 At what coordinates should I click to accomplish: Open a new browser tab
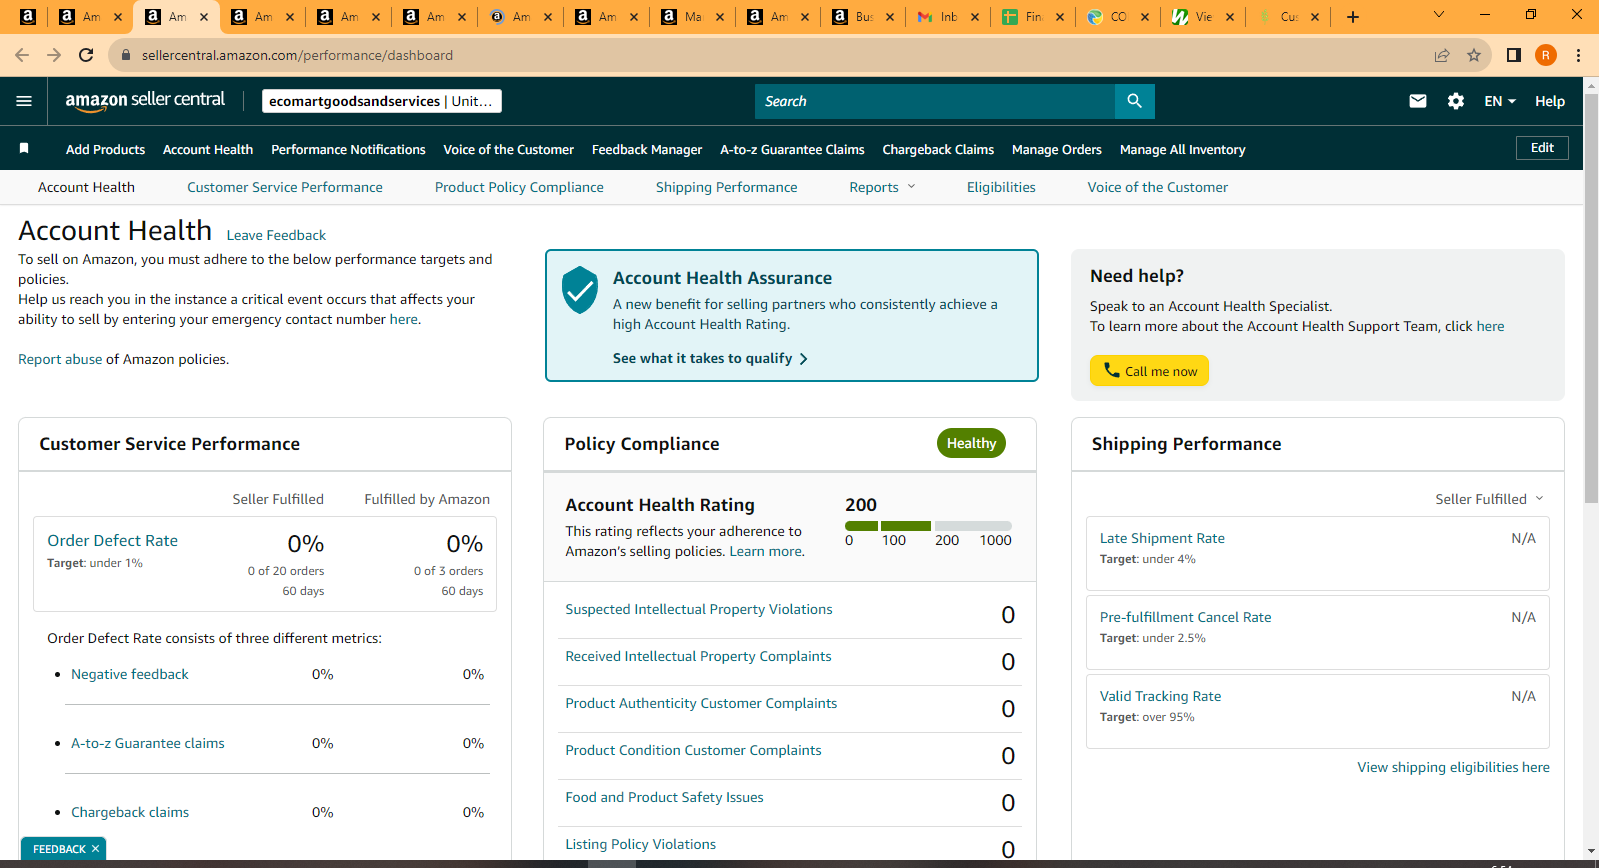pos(1353,17)
